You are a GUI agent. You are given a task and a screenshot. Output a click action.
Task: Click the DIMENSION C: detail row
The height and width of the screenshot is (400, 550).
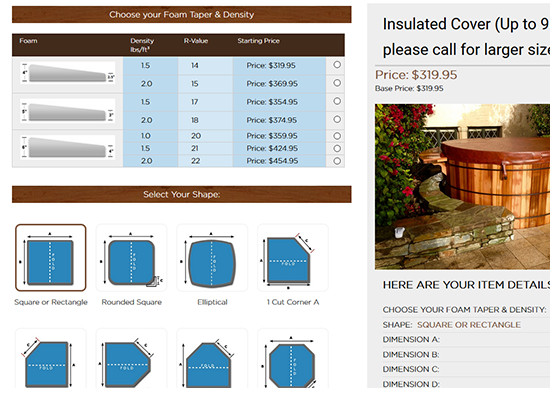pyautogui.click(x=466, y=369)
